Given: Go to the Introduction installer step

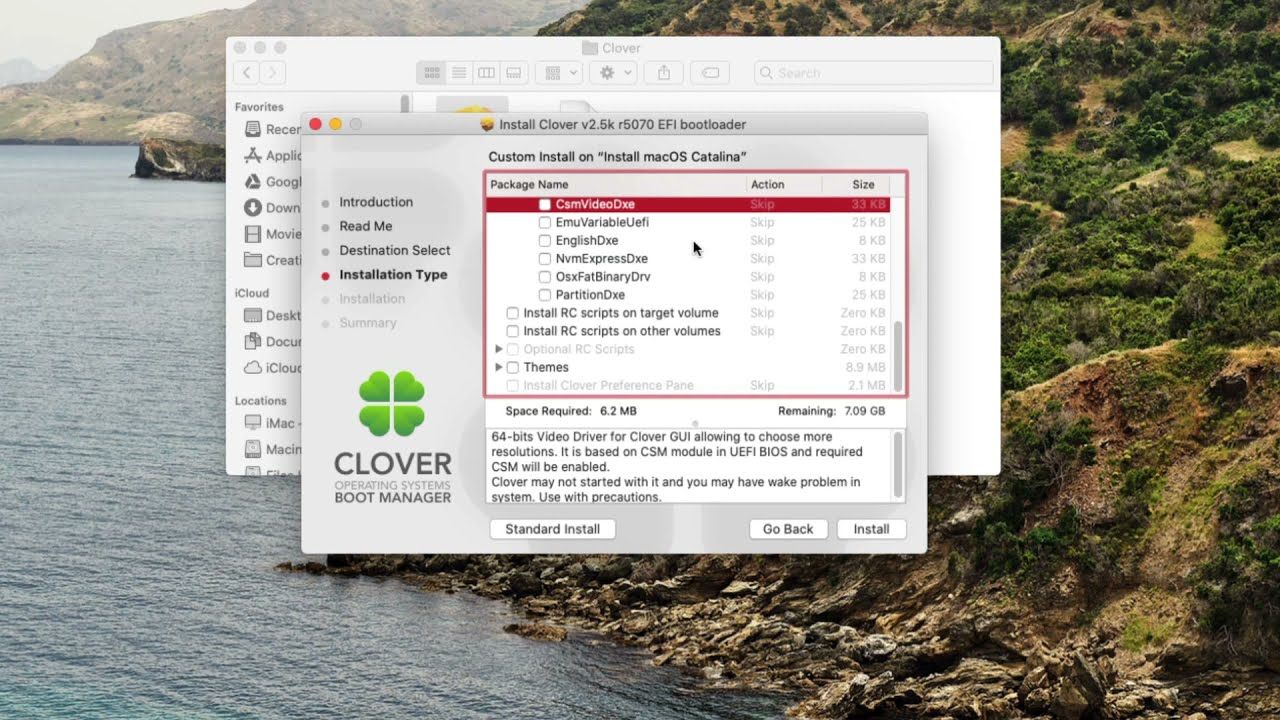Looking at the screenshot, I should [376, 202].
